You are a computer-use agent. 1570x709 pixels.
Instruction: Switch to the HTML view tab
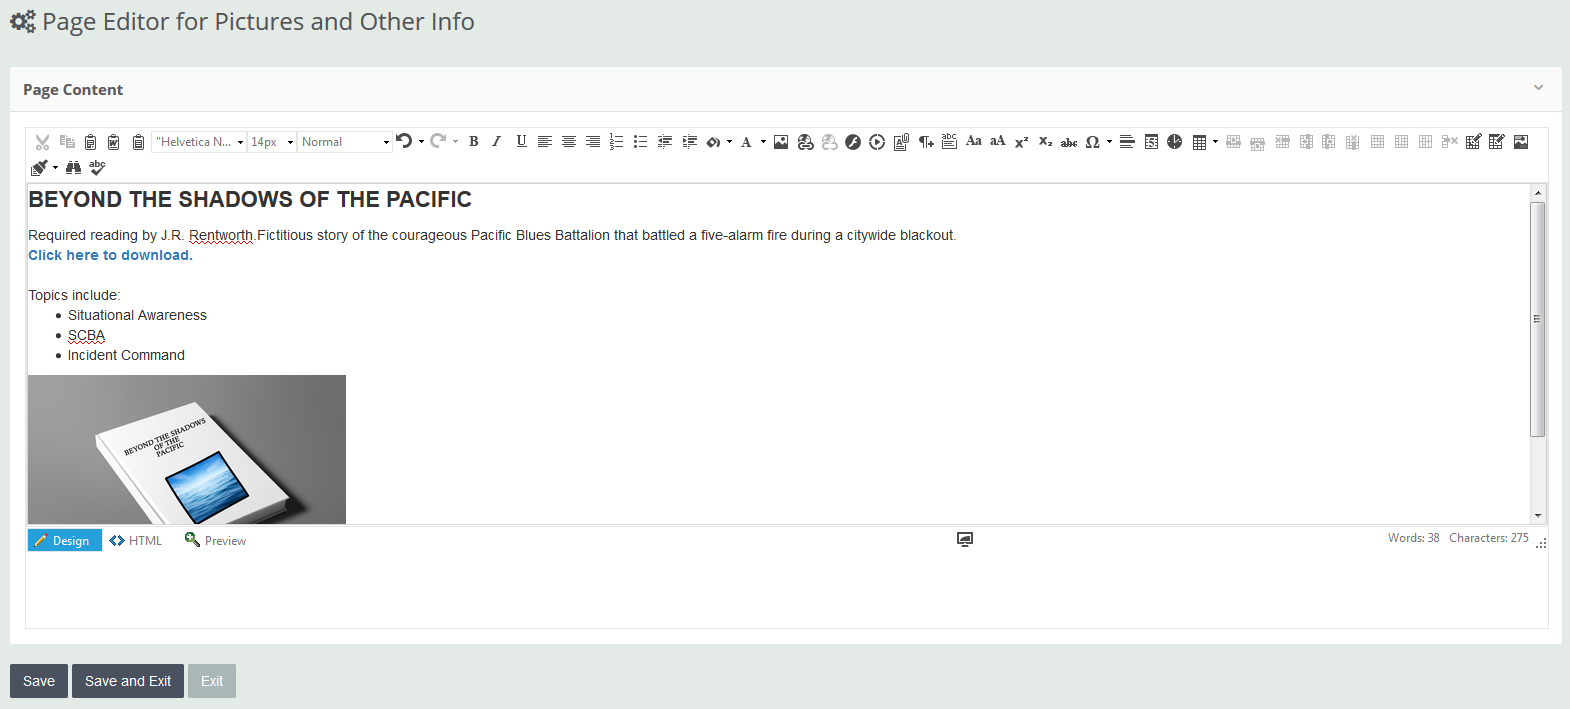[x=136, y=541]
